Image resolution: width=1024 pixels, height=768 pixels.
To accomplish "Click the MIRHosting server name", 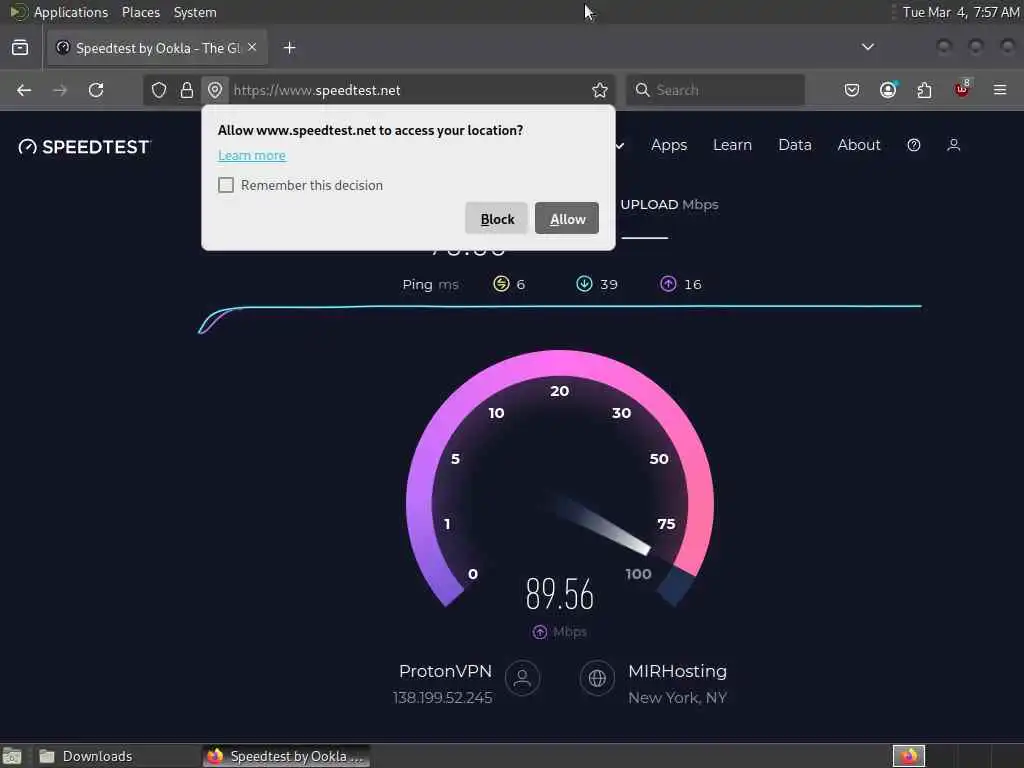I will pyautogui.click(x=677, y=671).
